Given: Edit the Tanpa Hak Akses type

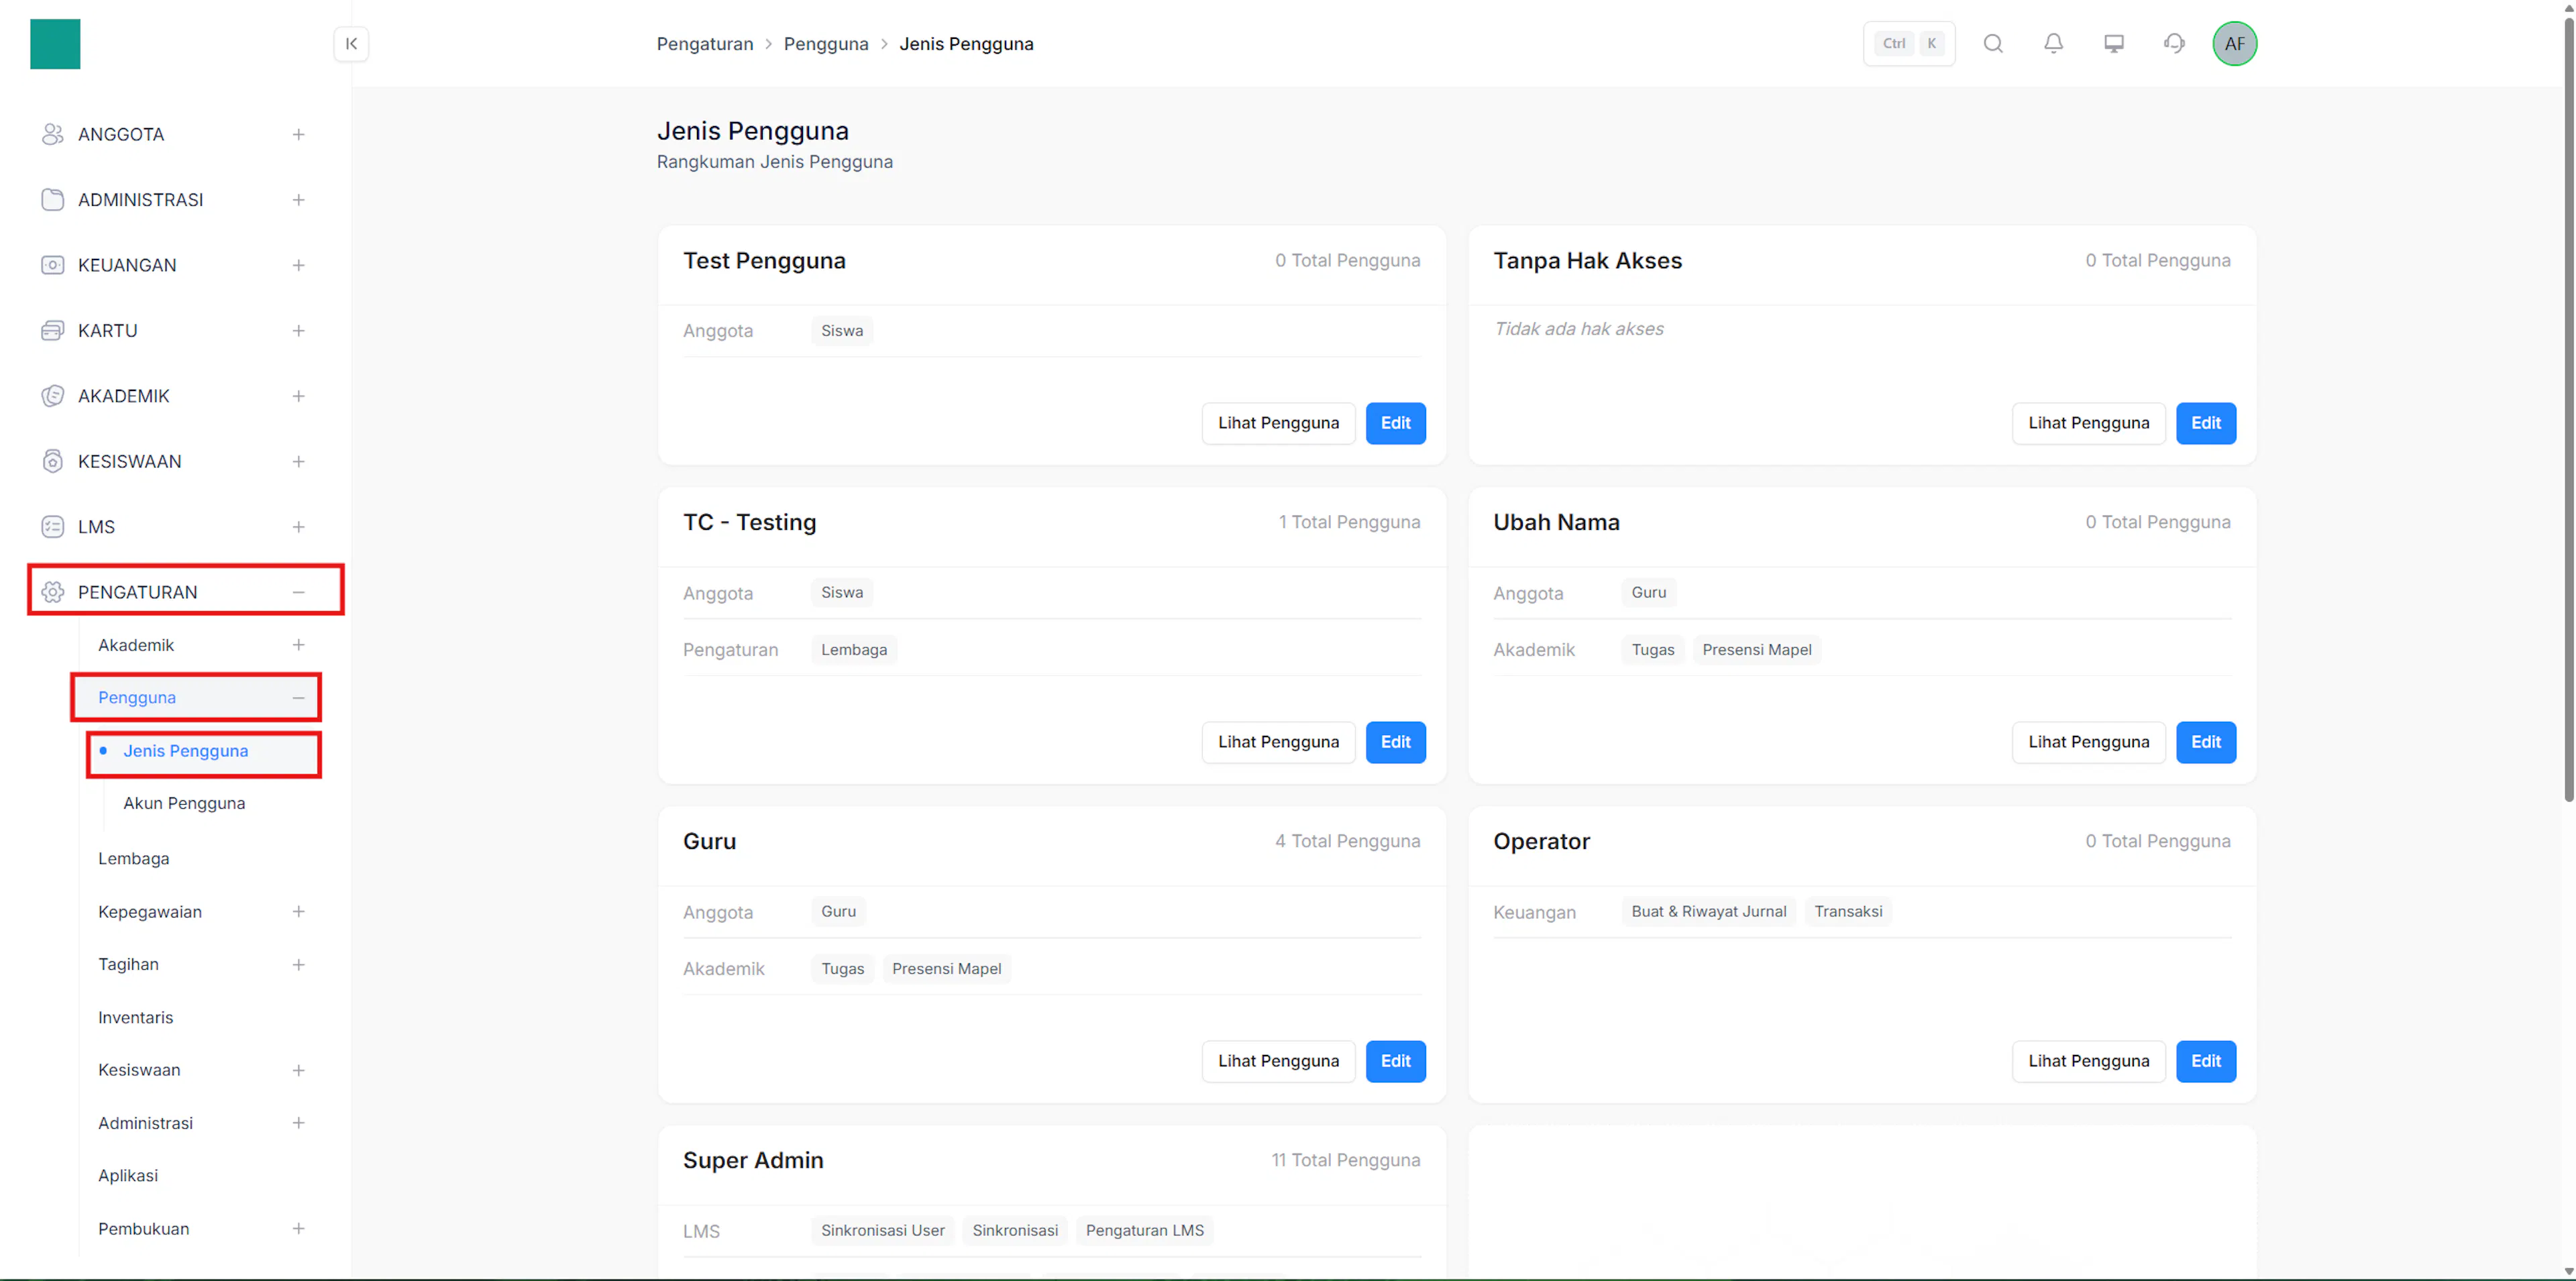Looking at the screenshot, I should click(2206, 423).
